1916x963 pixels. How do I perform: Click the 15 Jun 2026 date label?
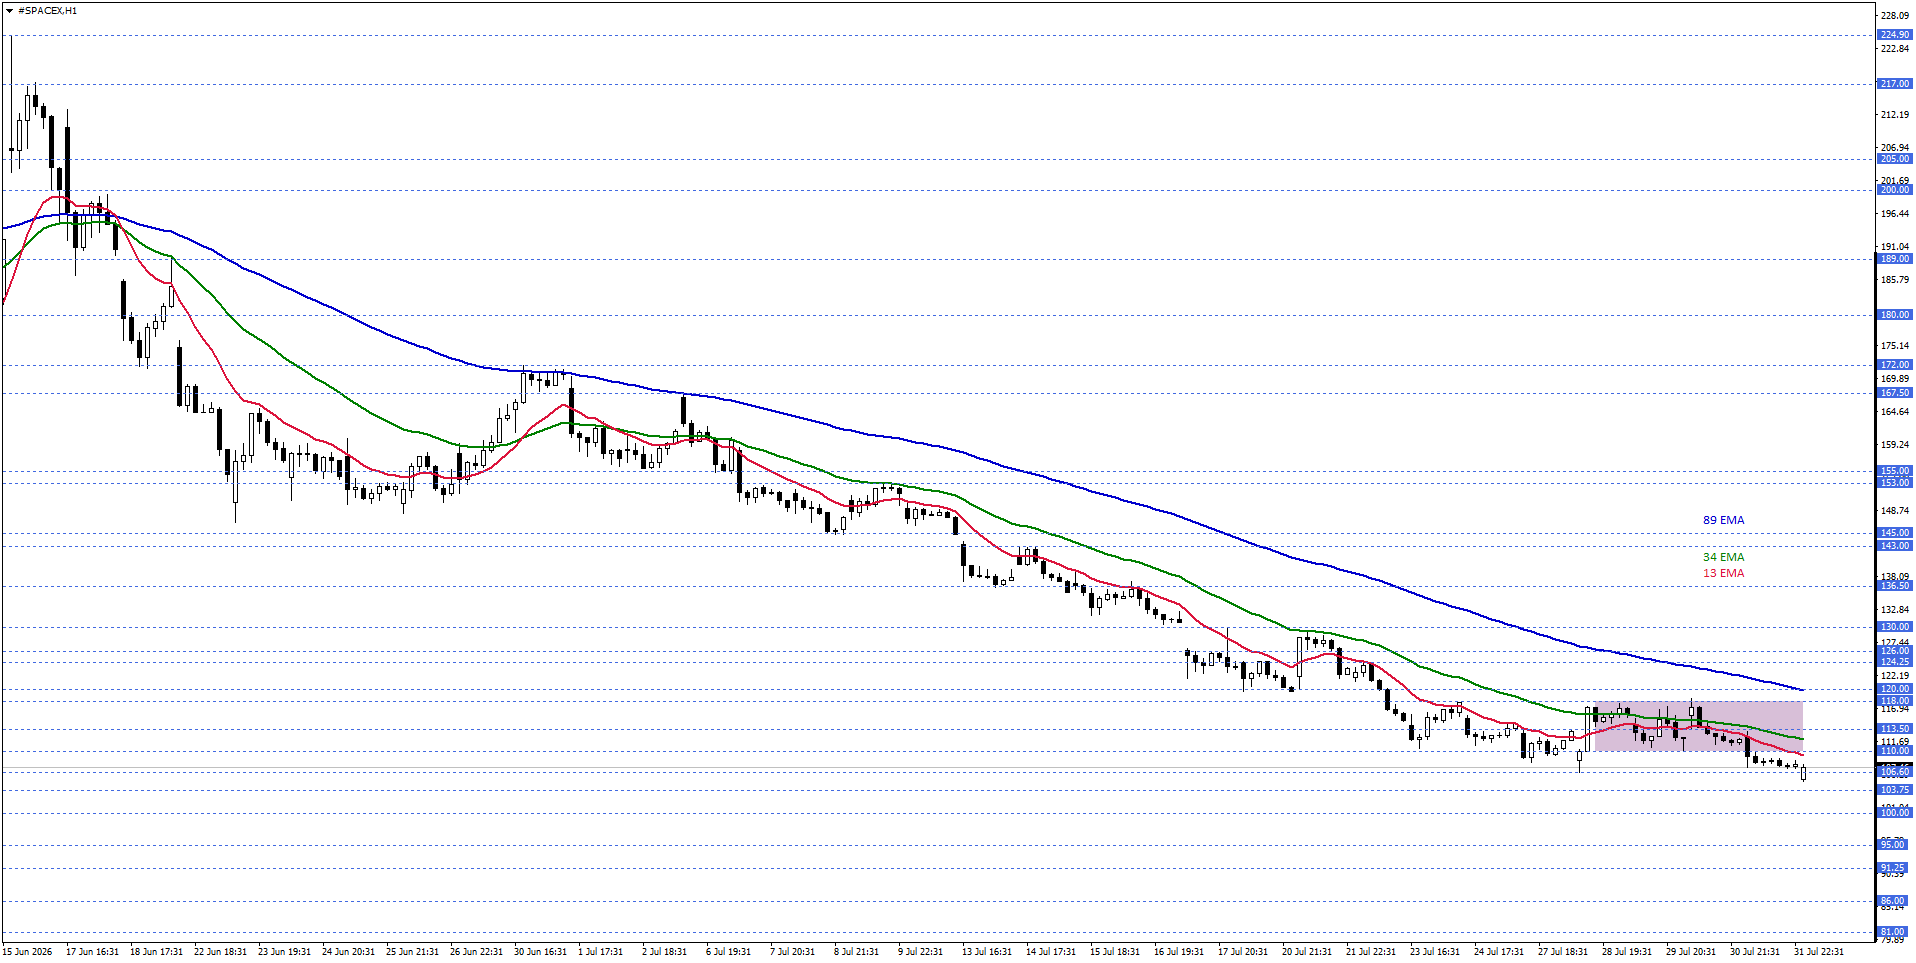[28, 952]
